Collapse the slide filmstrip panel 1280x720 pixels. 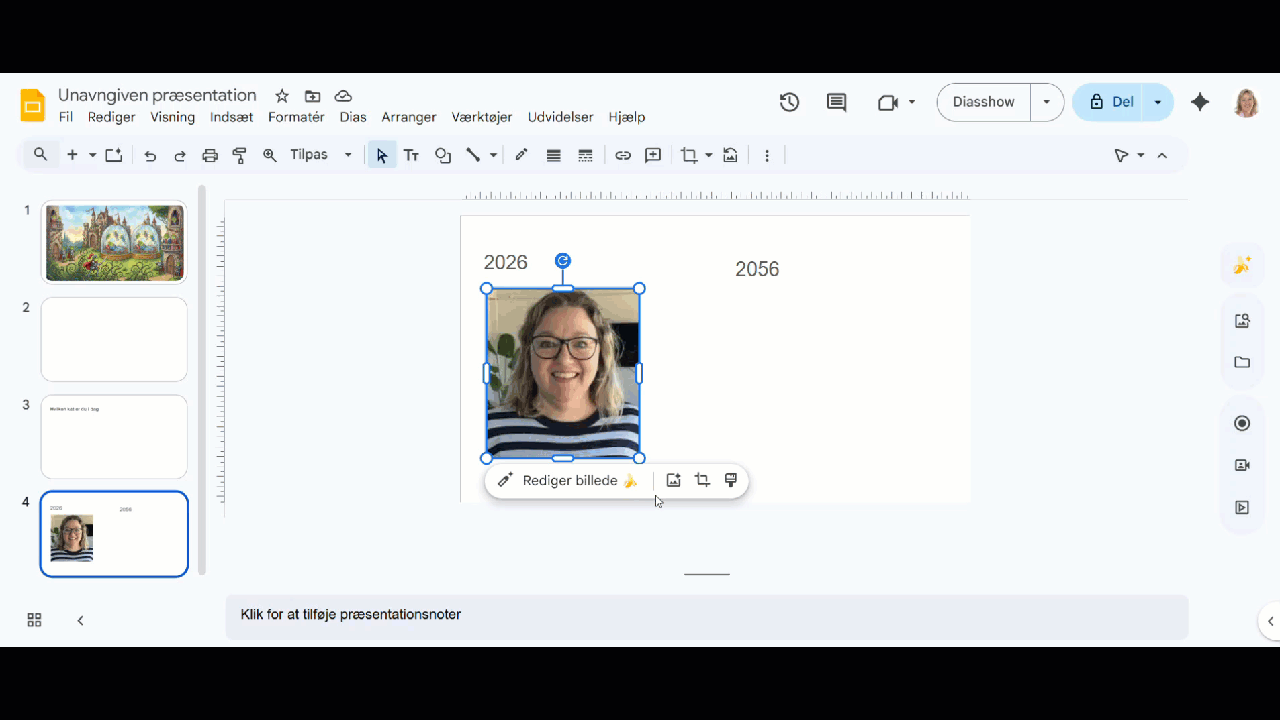tap(81, 621)
